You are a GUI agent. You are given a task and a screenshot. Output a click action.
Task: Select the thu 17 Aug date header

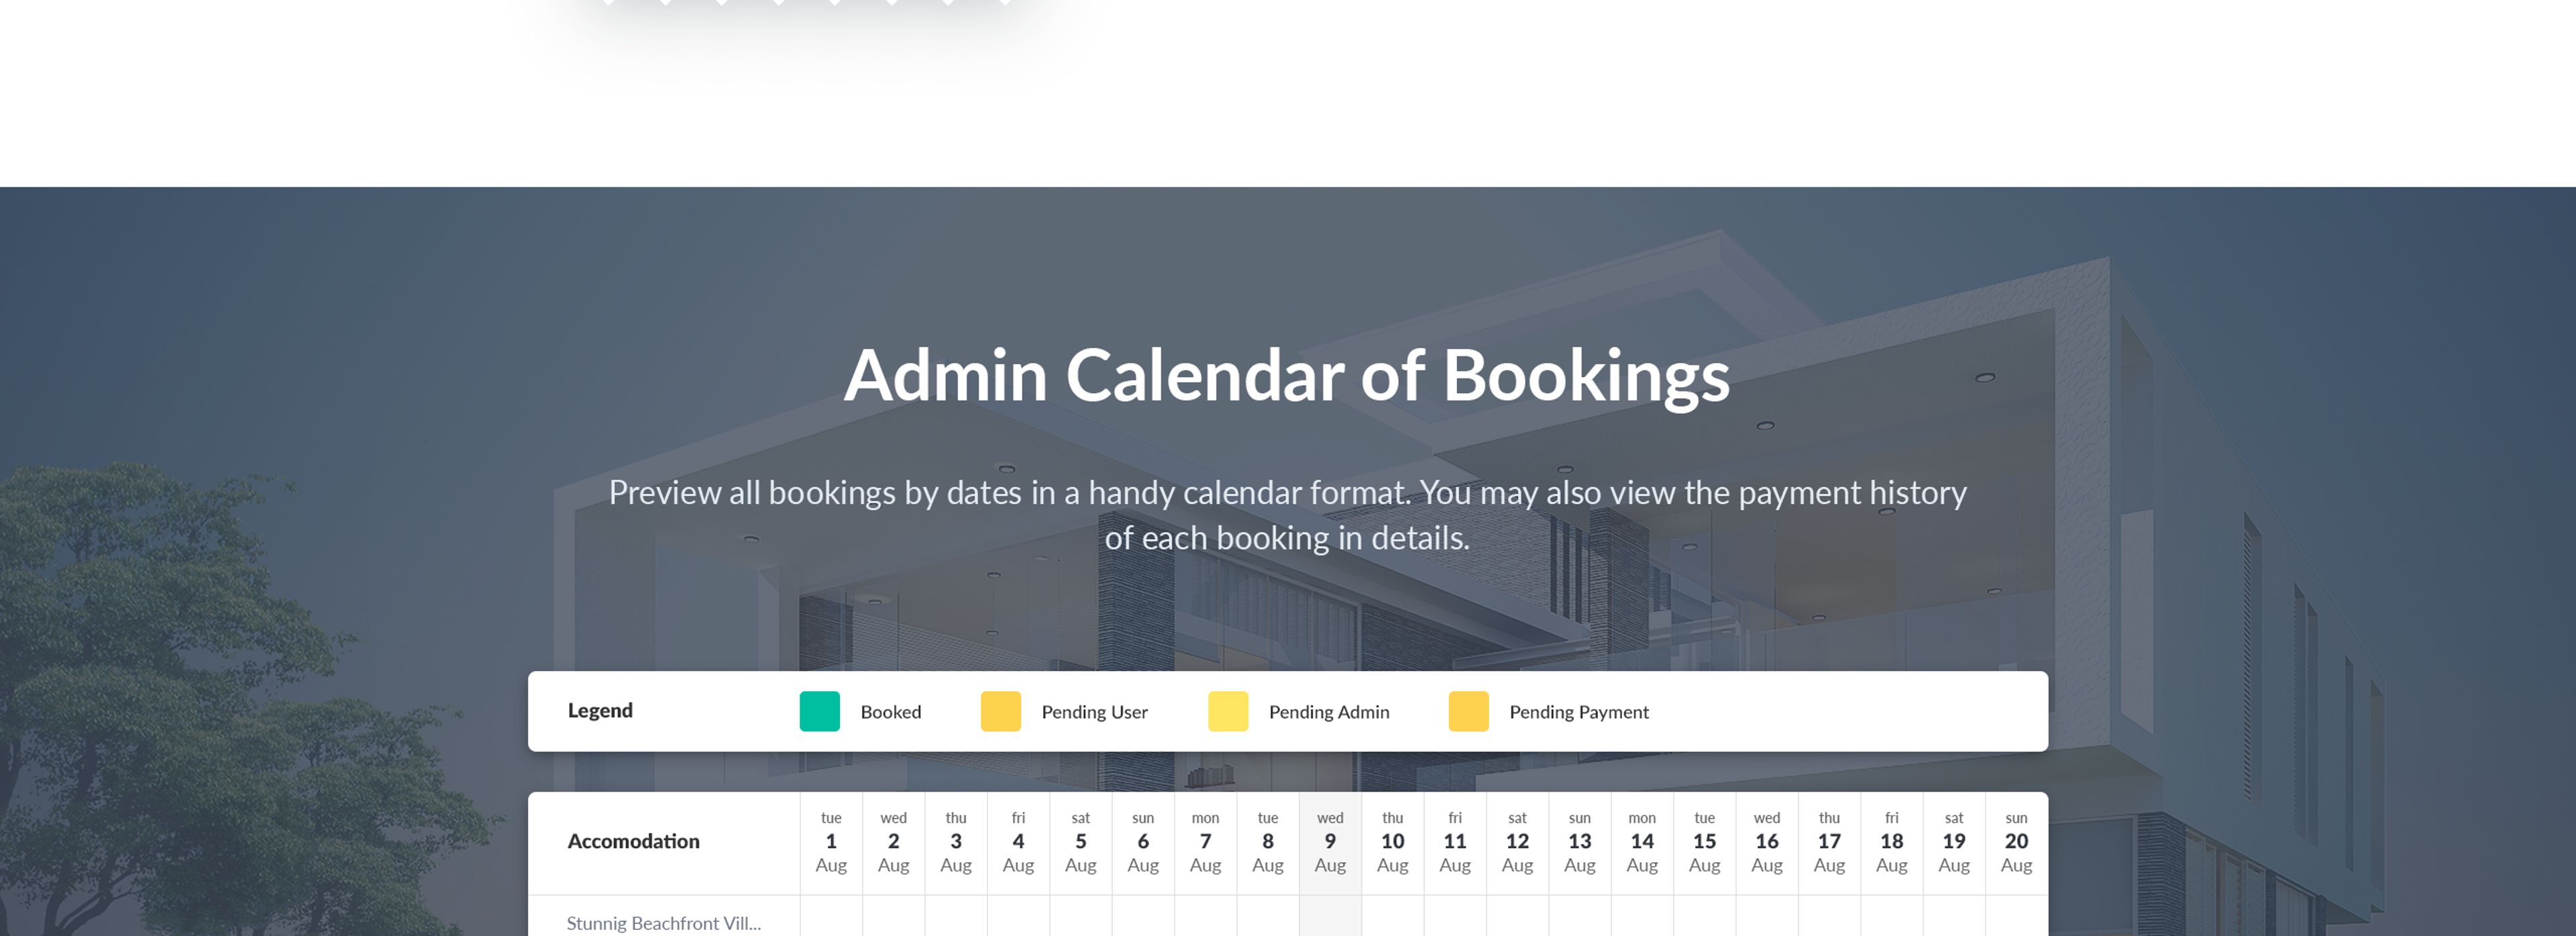(1829, 842)
